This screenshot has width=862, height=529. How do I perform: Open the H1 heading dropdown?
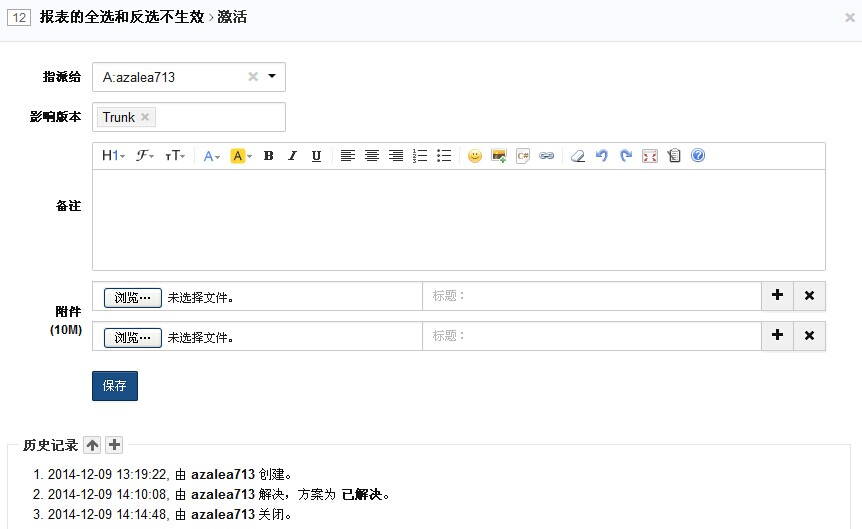click(x=113, y=156)
